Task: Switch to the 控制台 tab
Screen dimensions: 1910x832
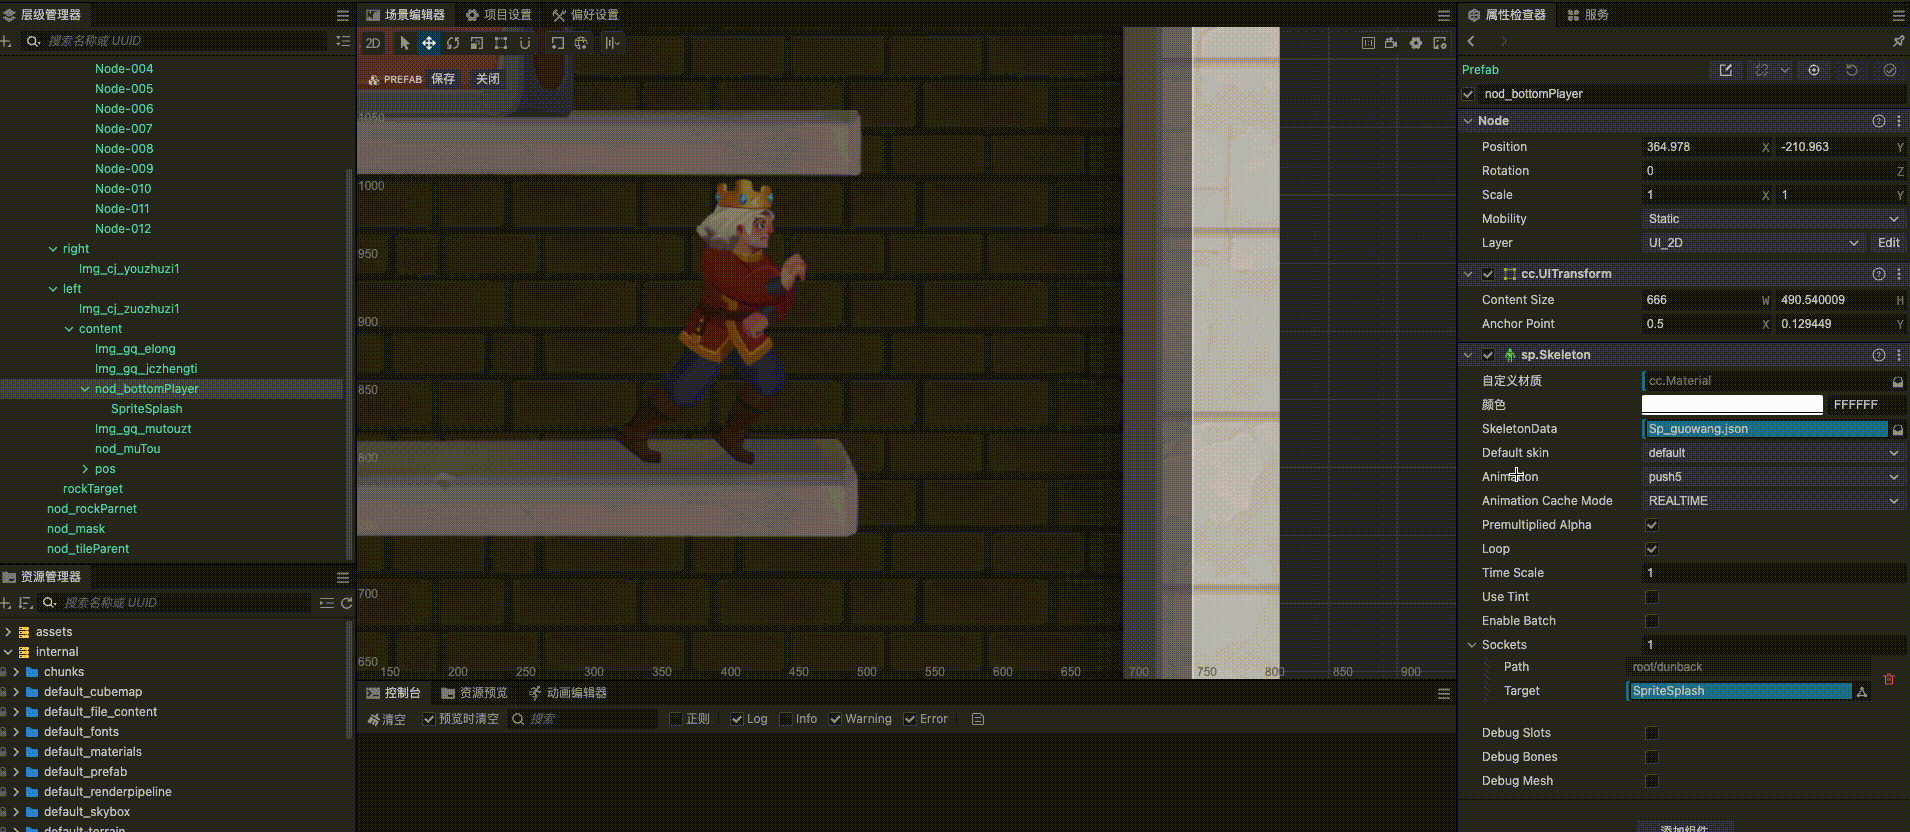Action: (393, 693)
